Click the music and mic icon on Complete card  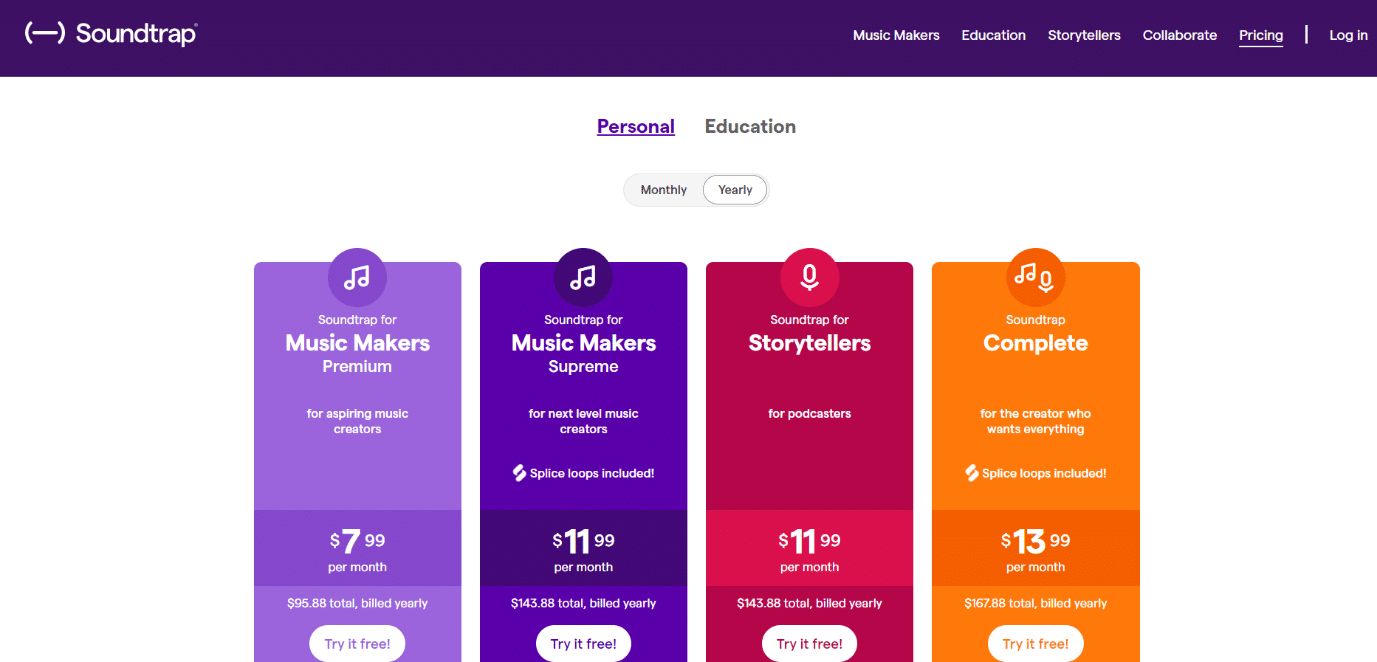pyautogui.click(x=1035, y=277)
